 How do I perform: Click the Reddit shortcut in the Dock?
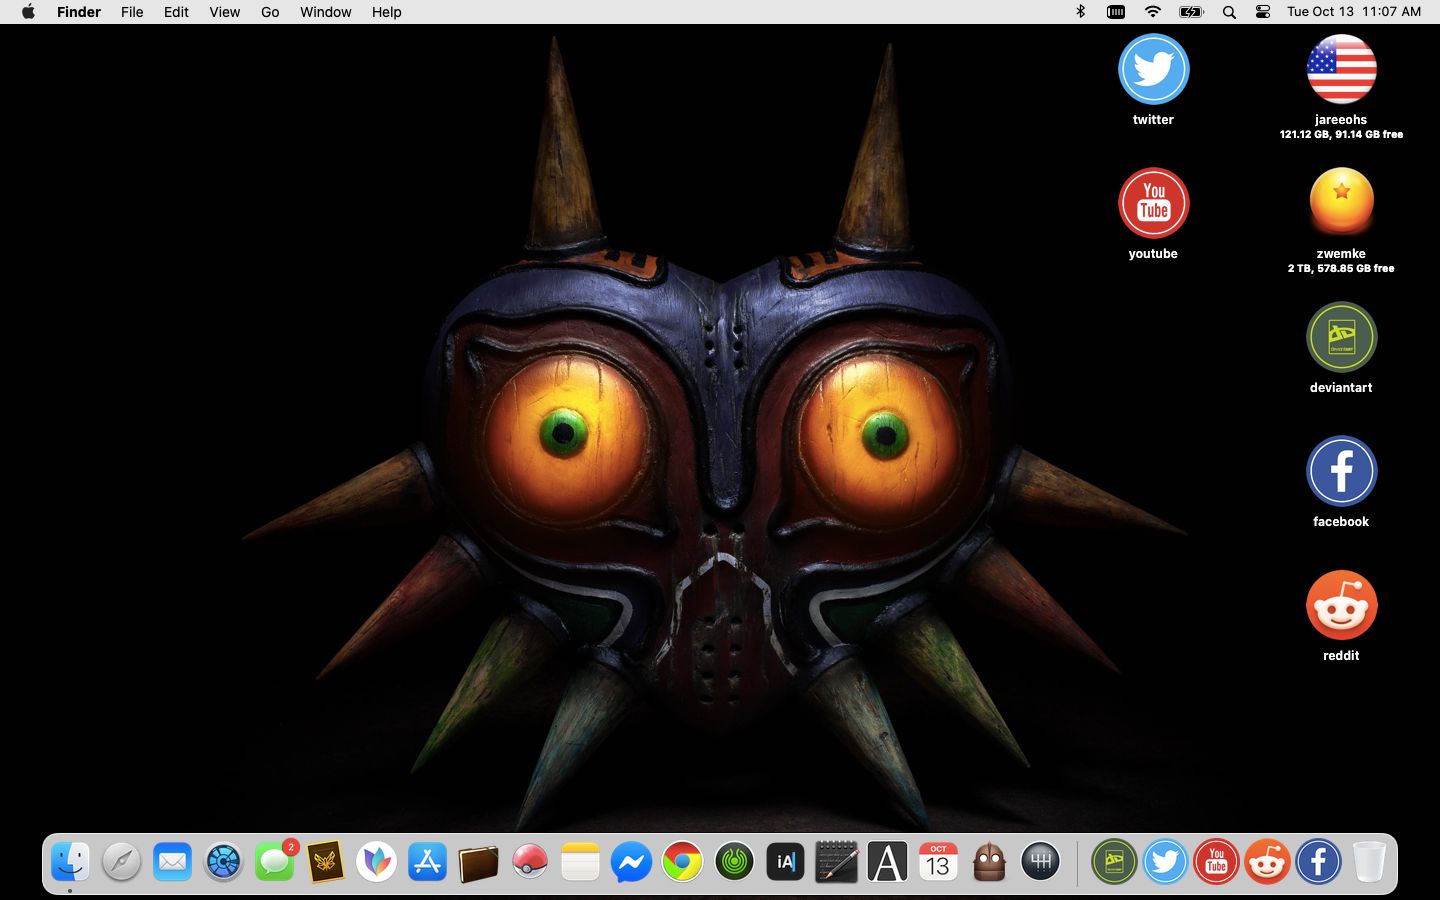(1267, 861)
